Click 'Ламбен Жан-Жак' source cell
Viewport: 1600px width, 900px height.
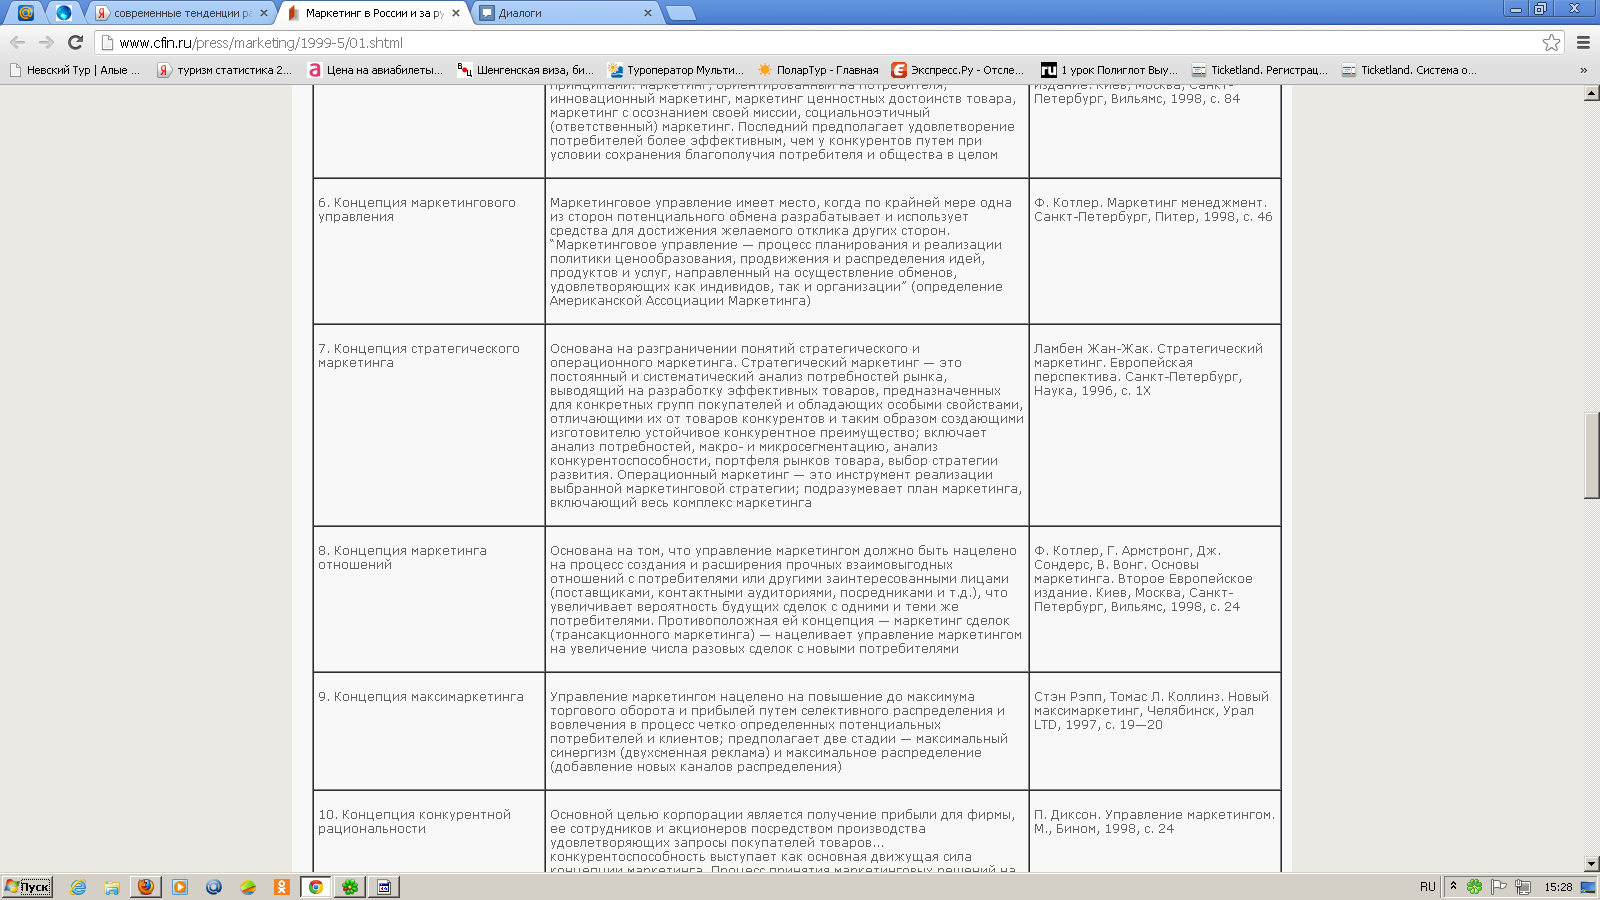point(1155,425)
